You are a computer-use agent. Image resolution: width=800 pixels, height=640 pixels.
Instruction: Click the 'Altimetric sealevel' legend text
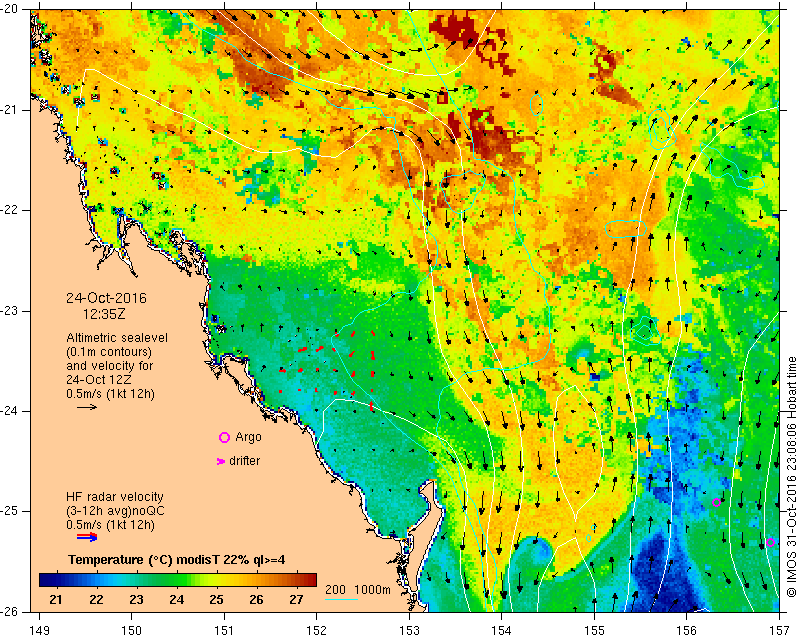[x=117, y=338]
